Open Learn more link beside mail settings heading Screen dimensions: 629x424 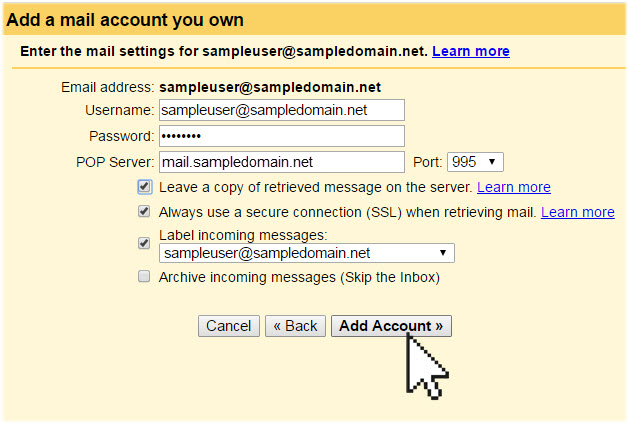471,51
